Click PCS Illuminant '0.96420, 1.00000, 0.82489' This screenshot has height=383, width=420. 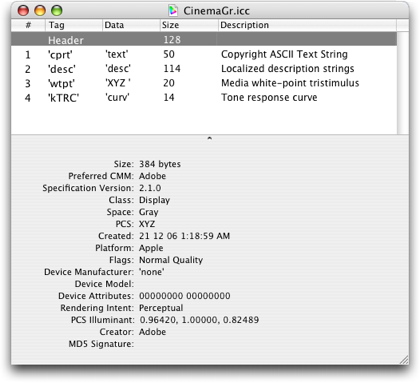pyautogui.click(x=199, y=320)
